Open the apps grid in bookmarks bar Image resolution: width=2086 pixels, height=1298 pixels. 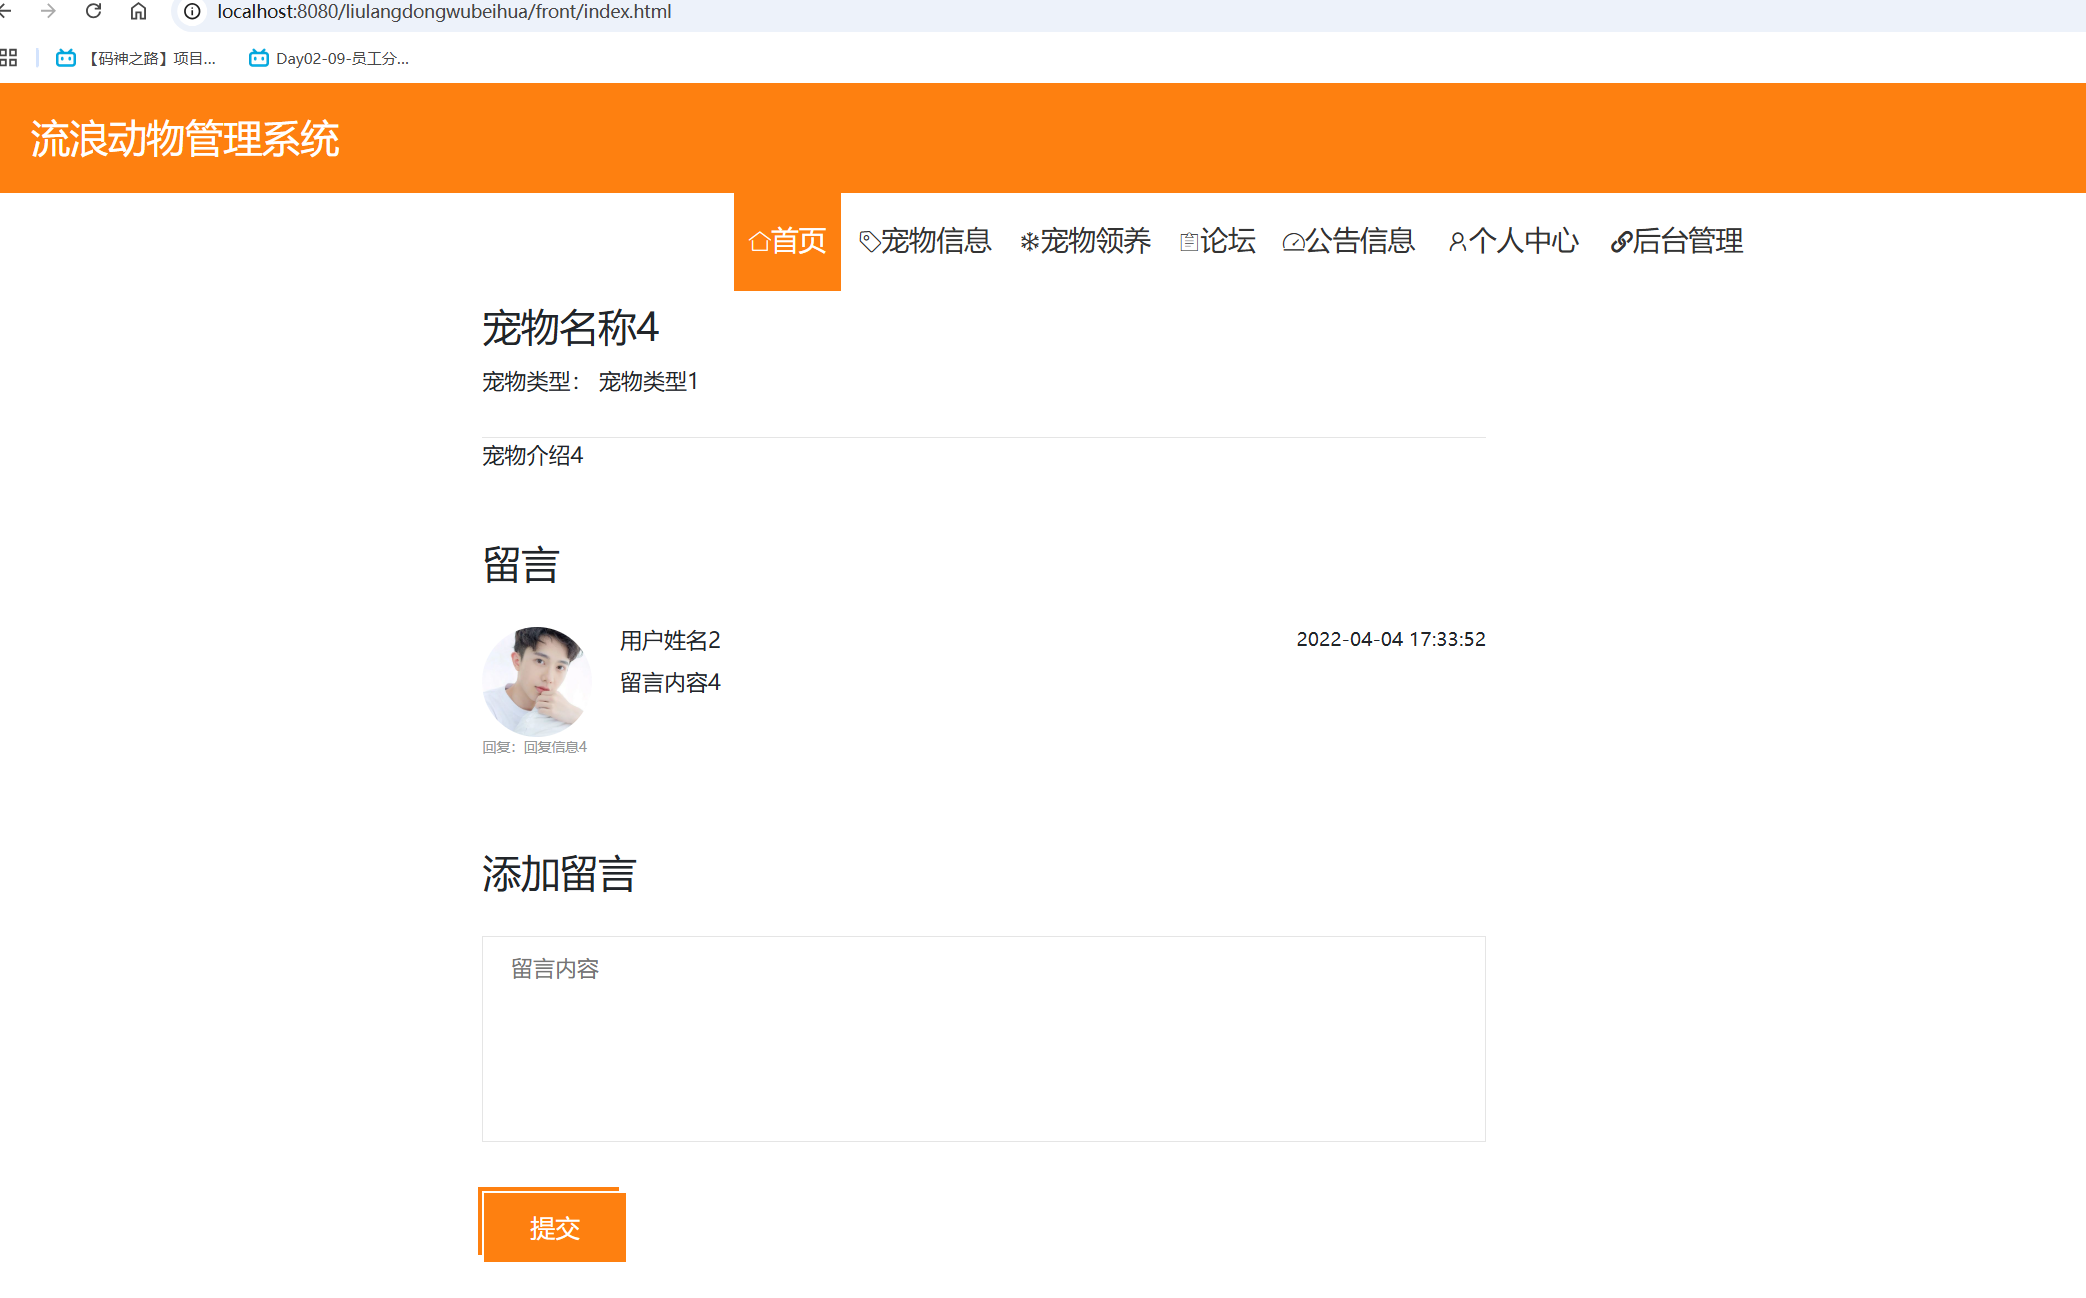(x=8, y=58)
